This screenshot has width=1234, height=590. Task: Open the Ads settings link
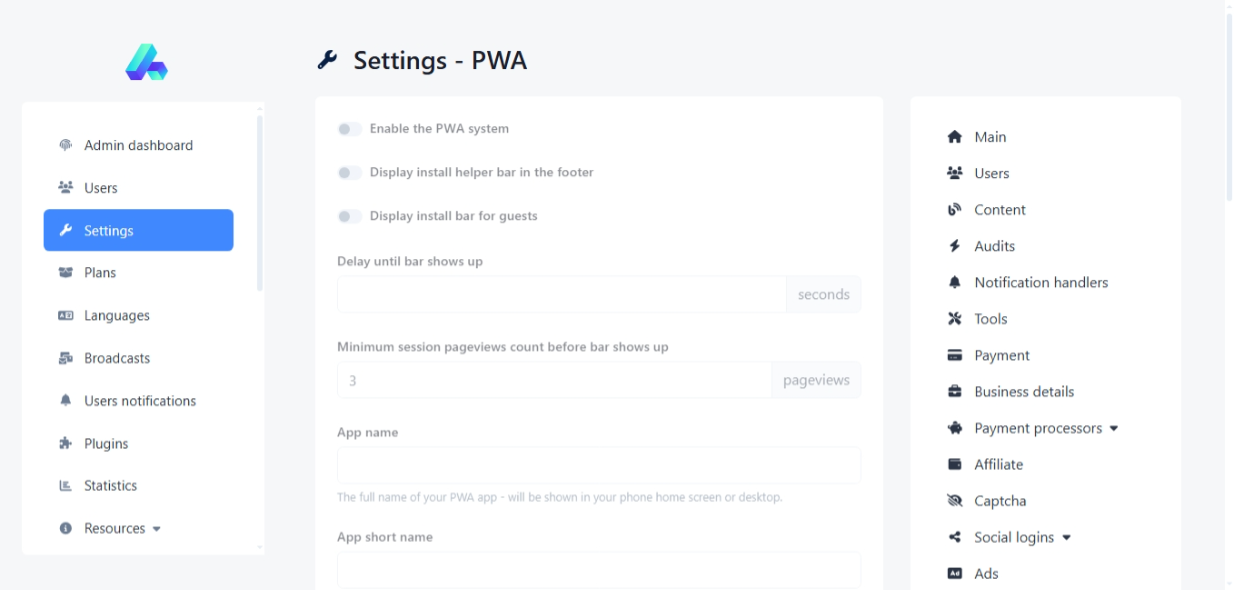tap(986, 573)
